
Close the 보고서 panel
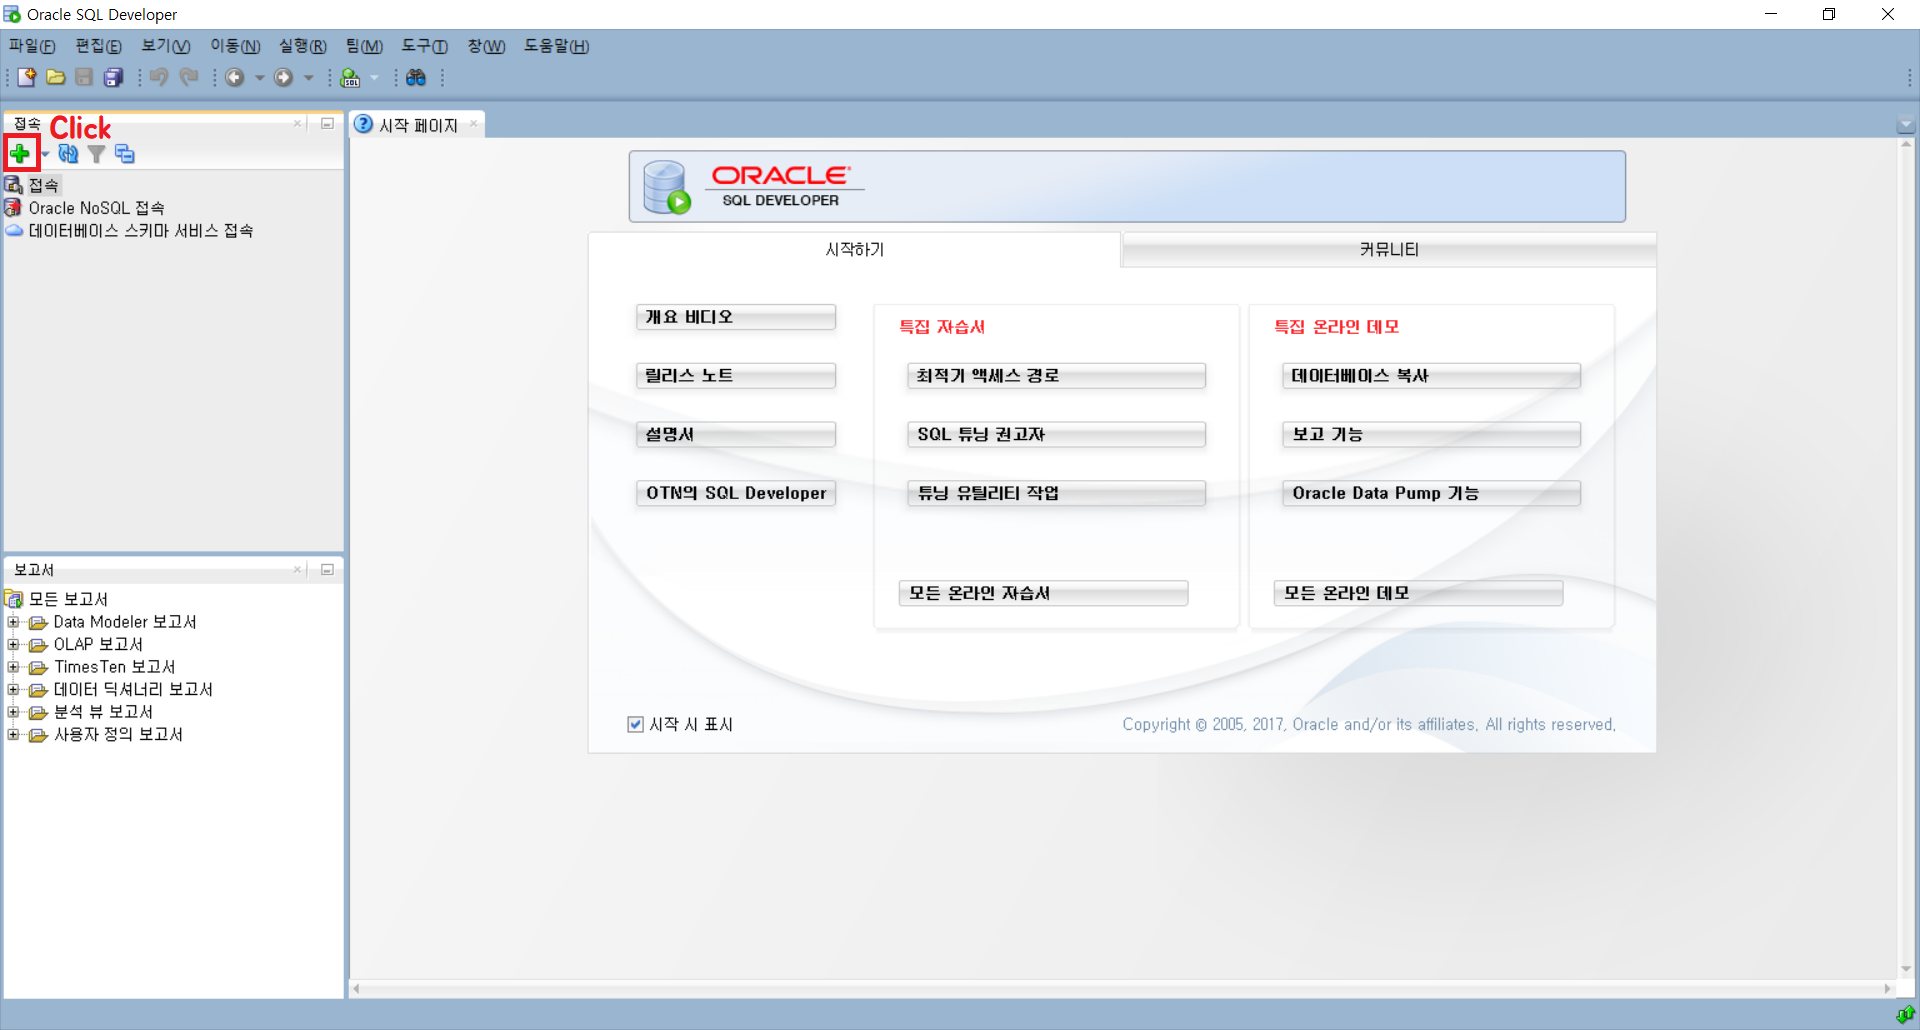297,569
